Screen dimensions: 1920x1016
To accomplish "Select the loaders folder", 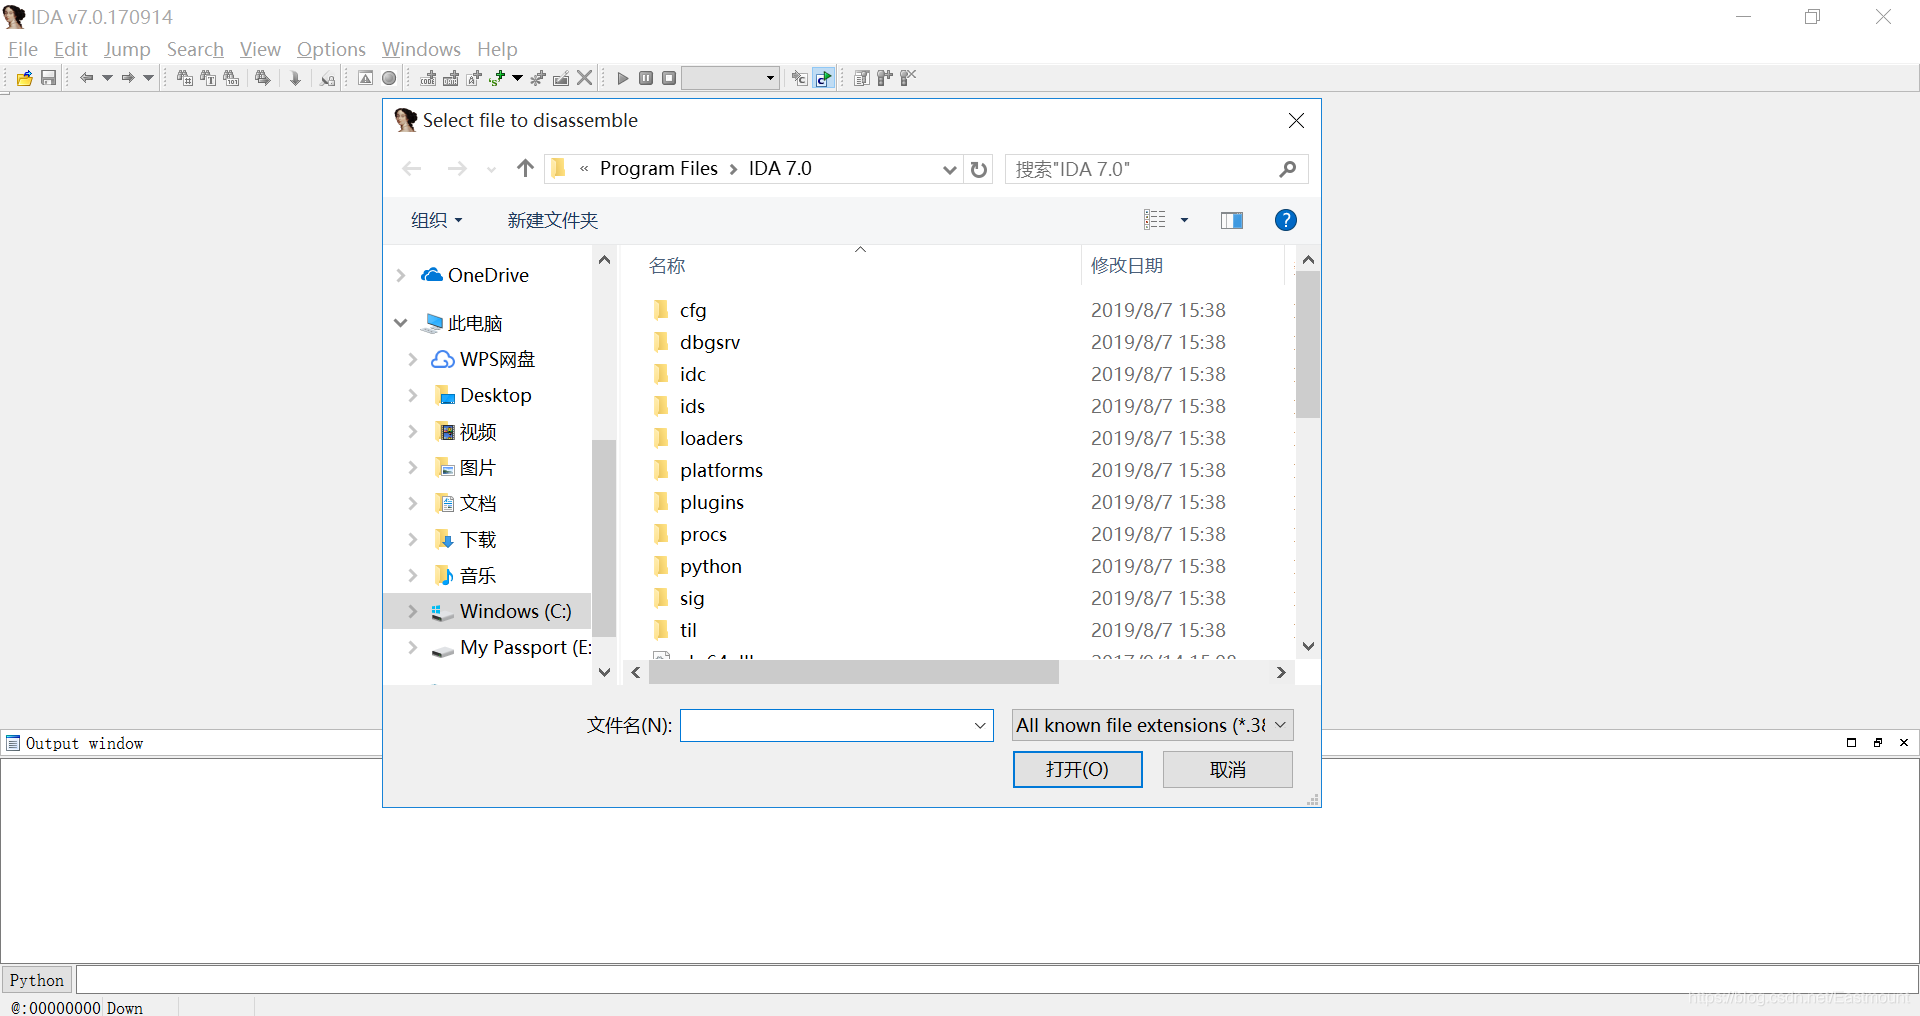I will [711, 438].
